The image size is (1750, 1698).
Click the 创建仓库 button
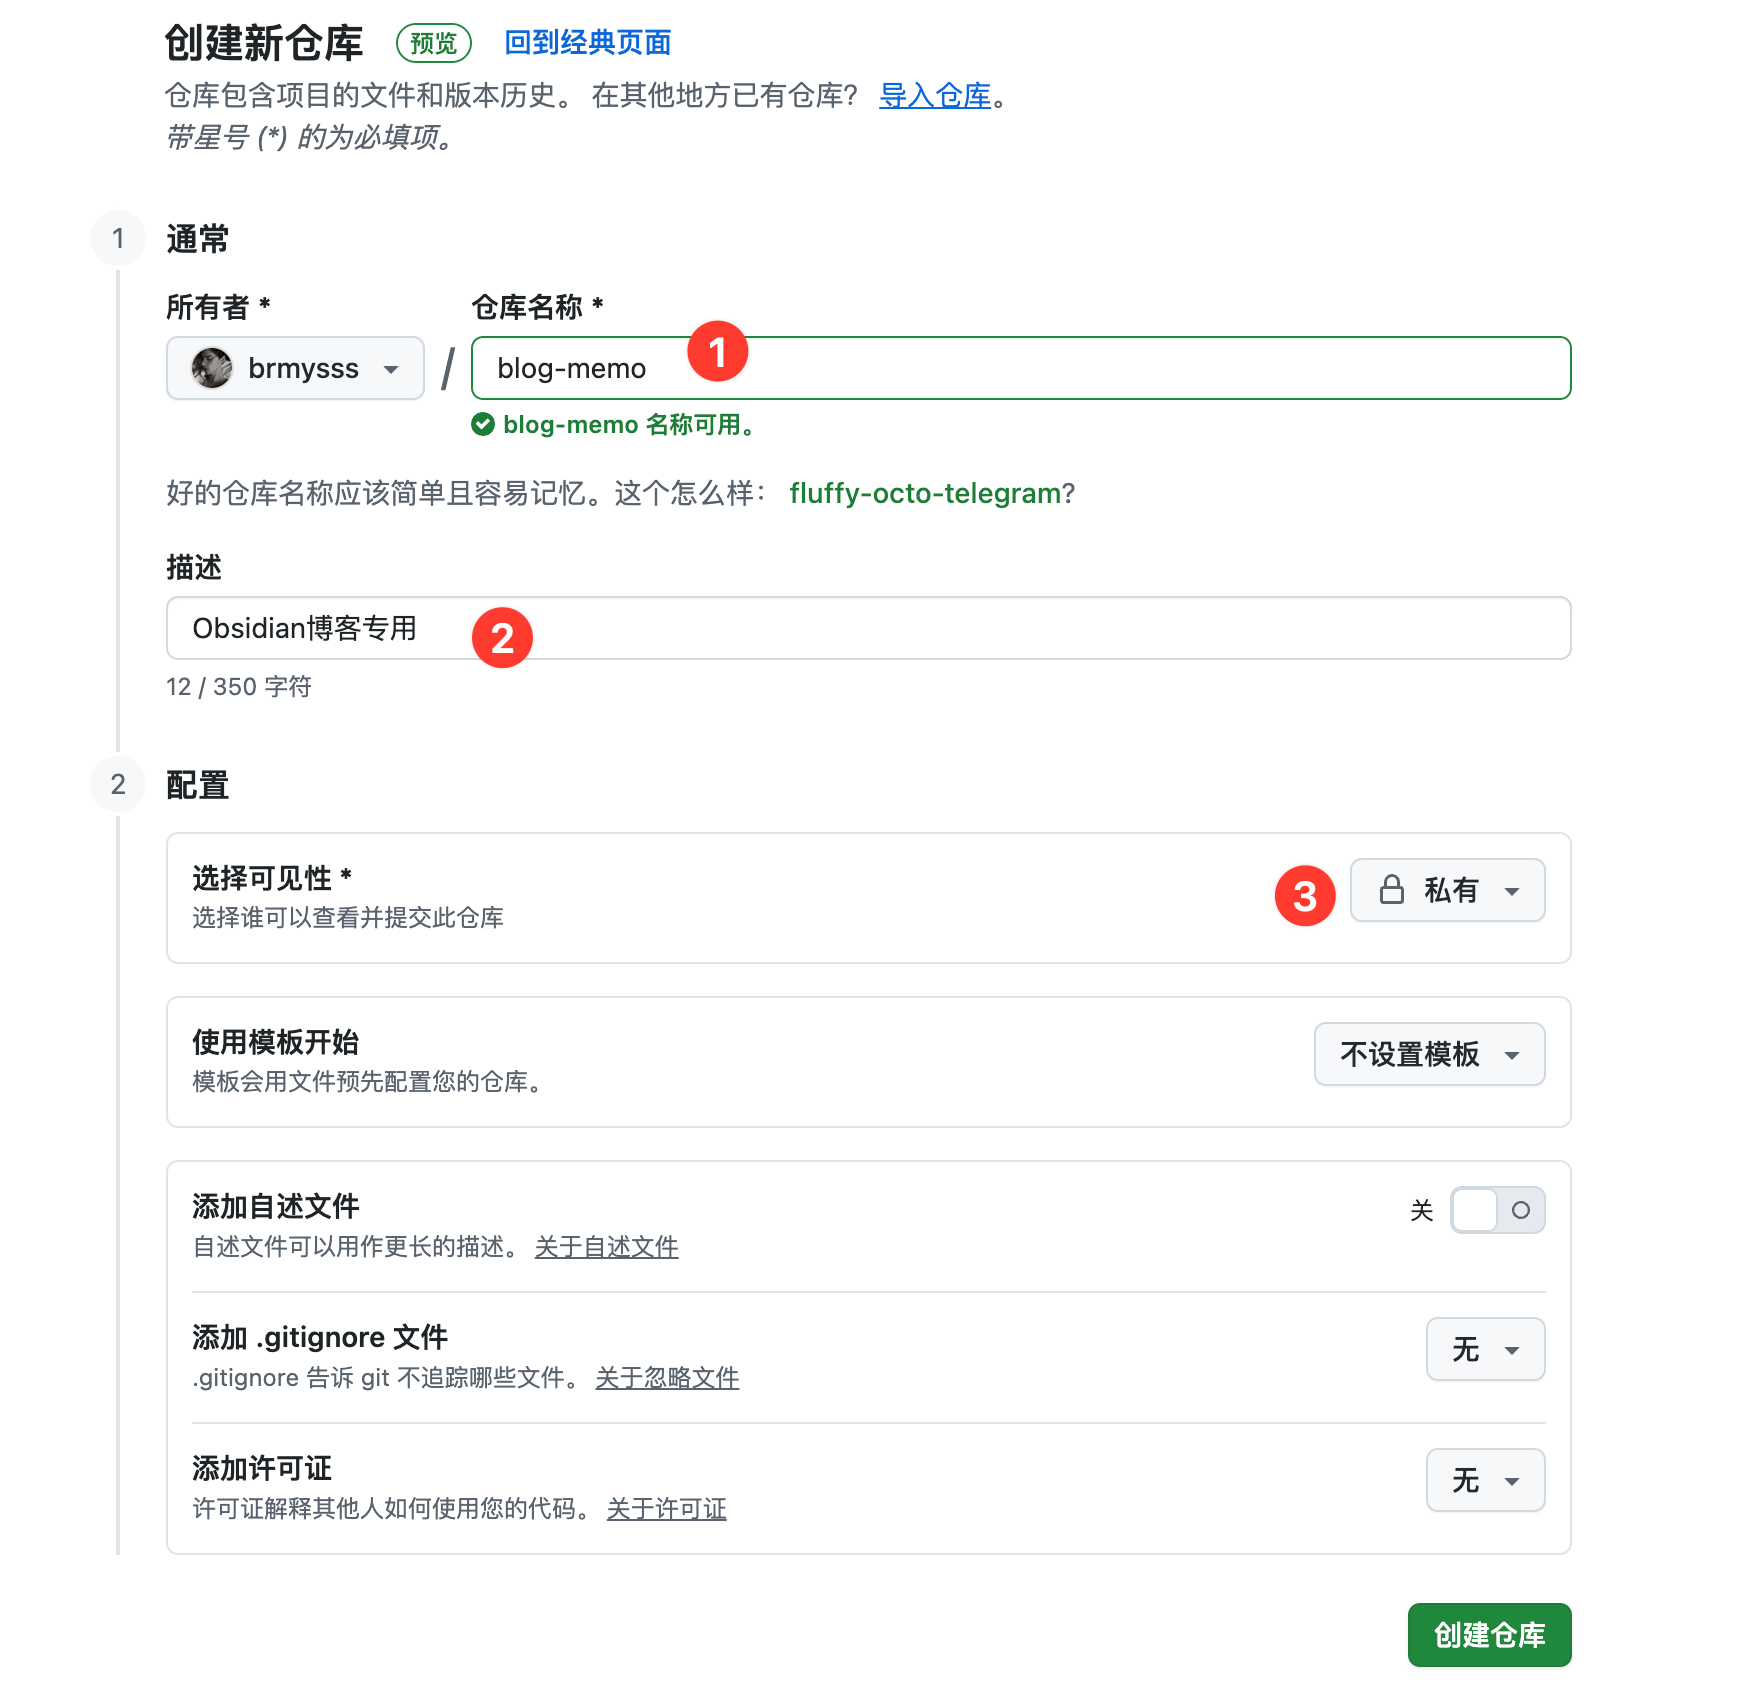1489,1635
